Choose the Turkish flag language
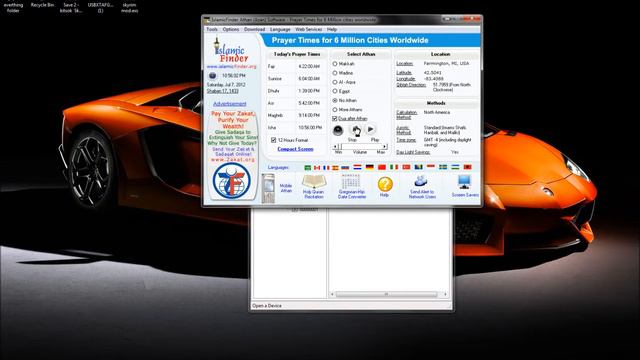The image size is (640, 360). pyautogui.click(x=406, y=167)
